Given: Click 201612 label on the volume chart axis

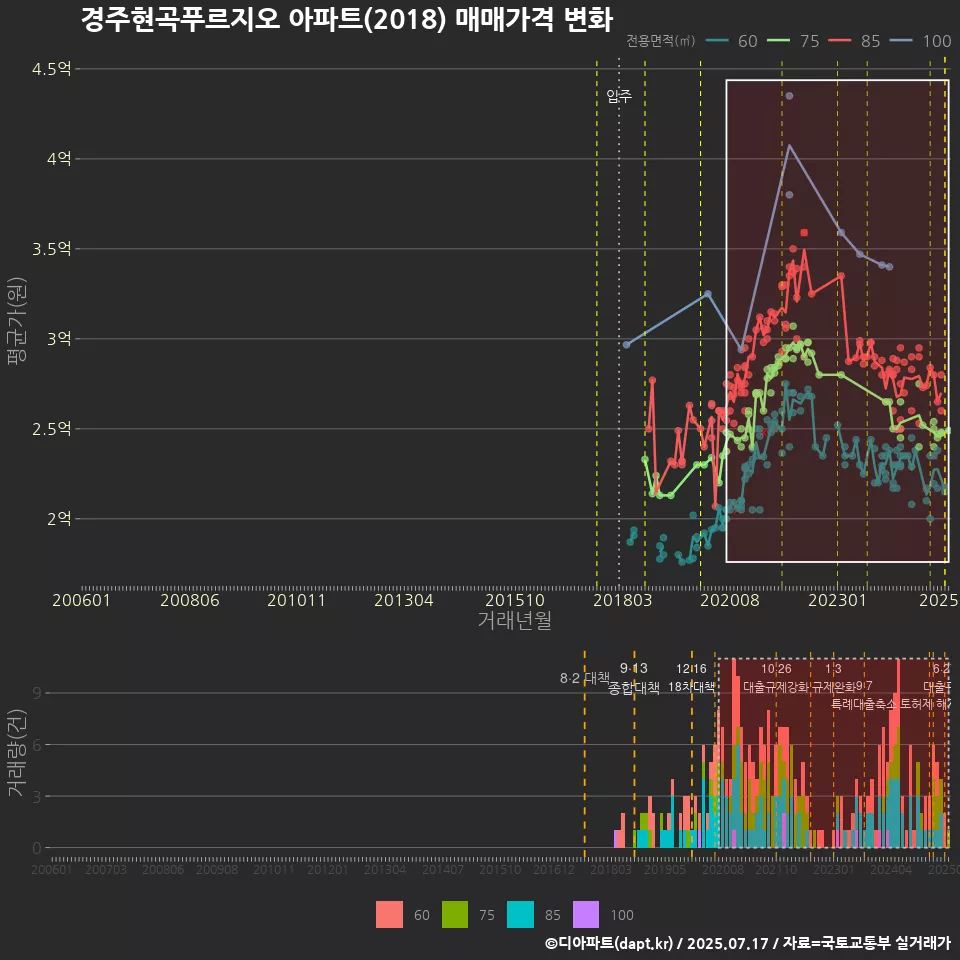Looking at the screenshot, I should [554, 869].
